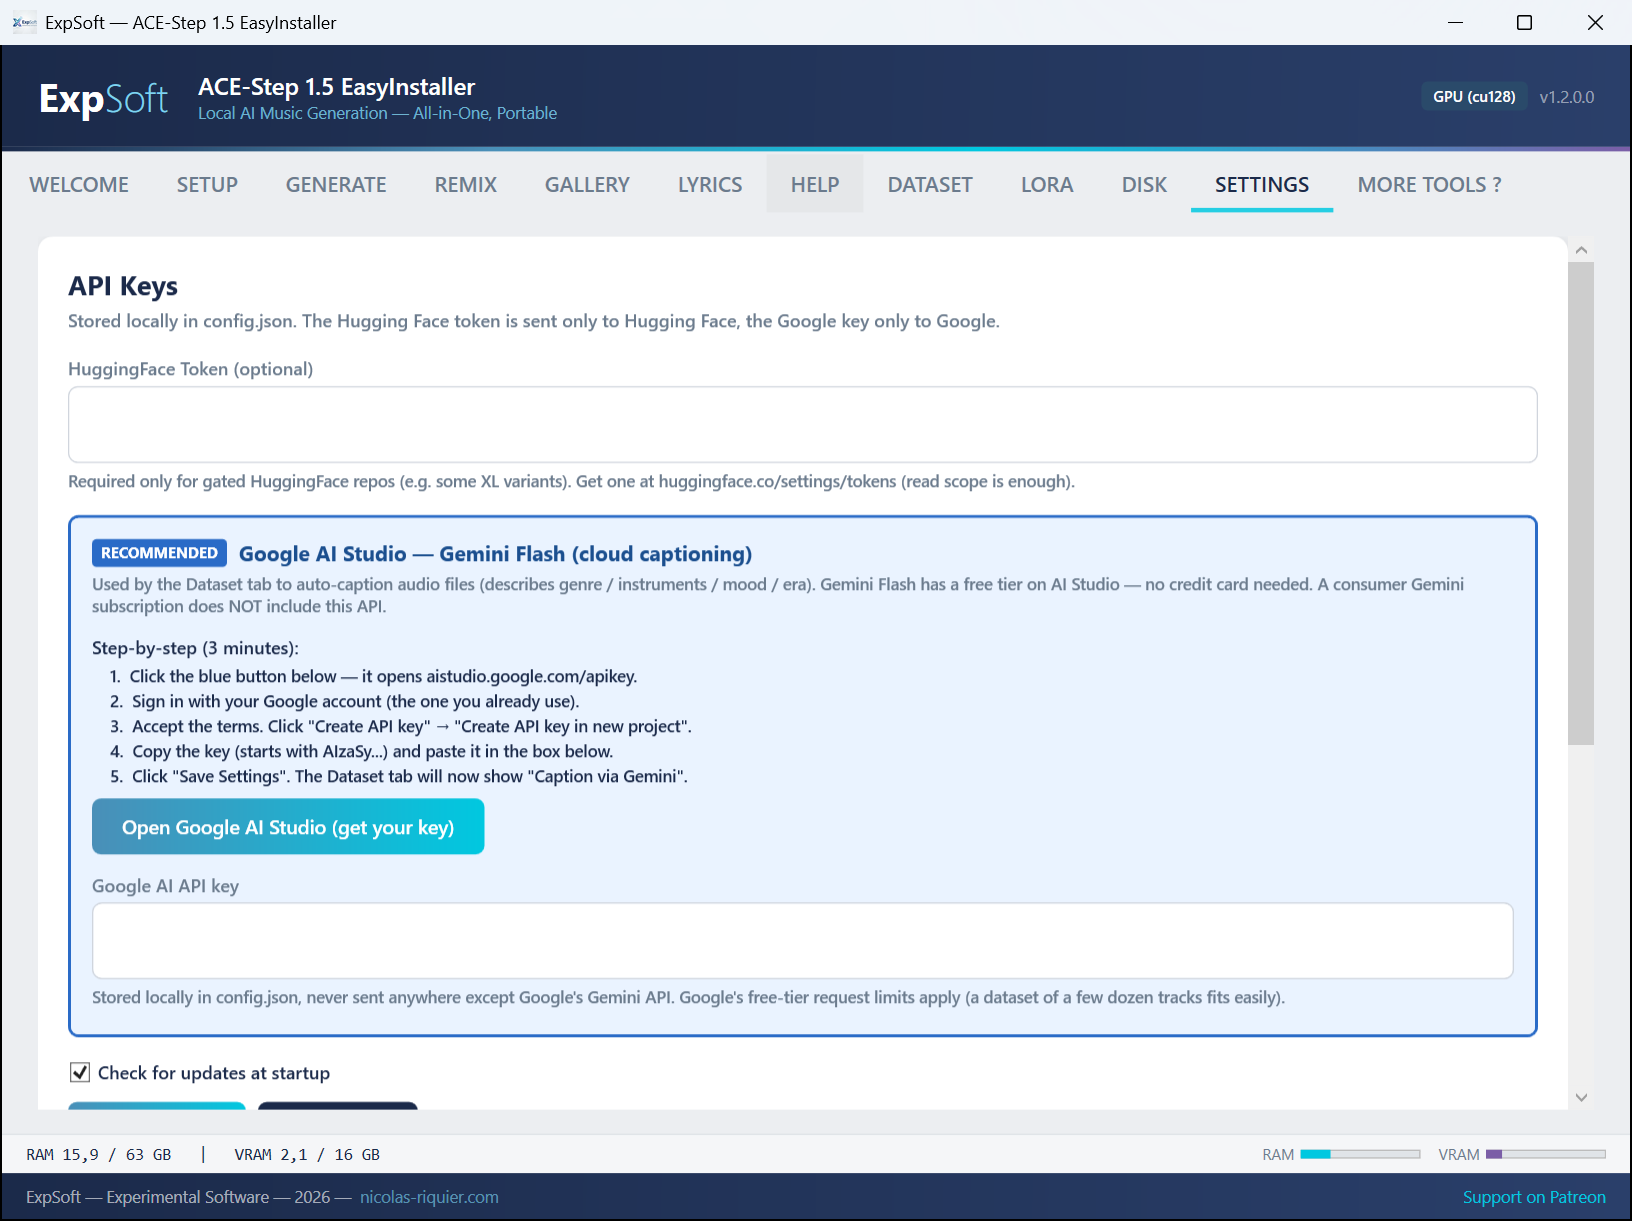Toggle Check for updates at startup
Image resolution: width=1632 pixels, height=1221 pixels.
pos(80,1073)
